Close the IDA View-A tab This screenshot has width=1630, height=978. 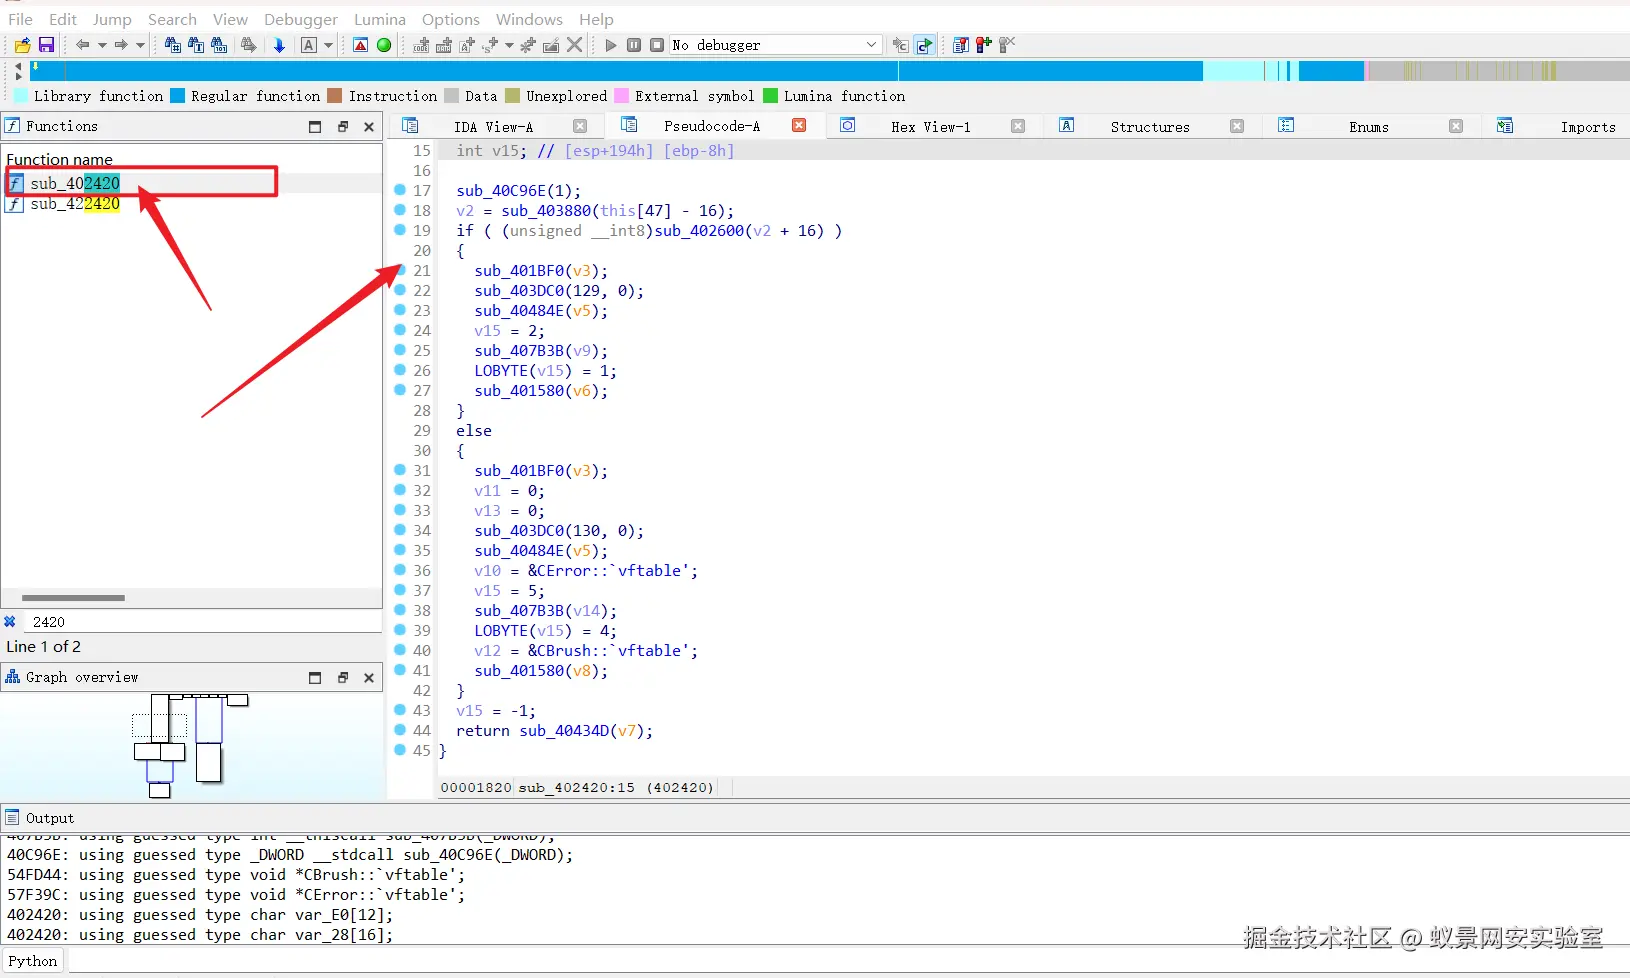(580, 126)
